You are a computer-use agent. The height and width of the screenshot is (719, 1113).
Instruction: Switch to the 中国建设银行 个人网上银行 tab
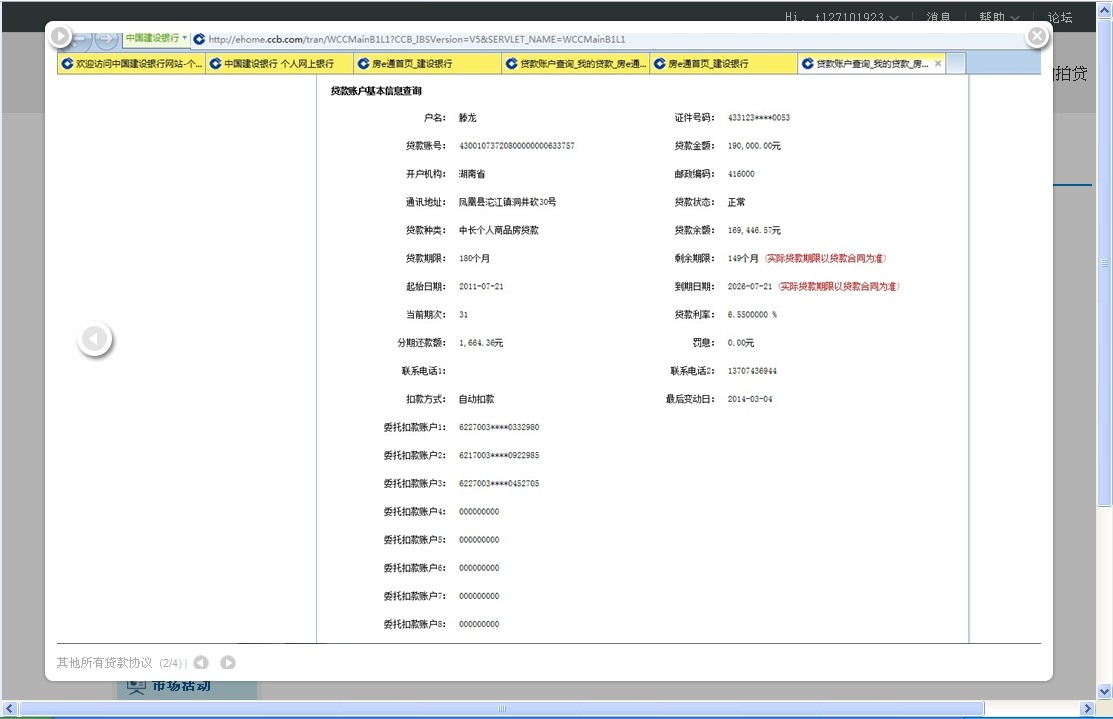279,63
